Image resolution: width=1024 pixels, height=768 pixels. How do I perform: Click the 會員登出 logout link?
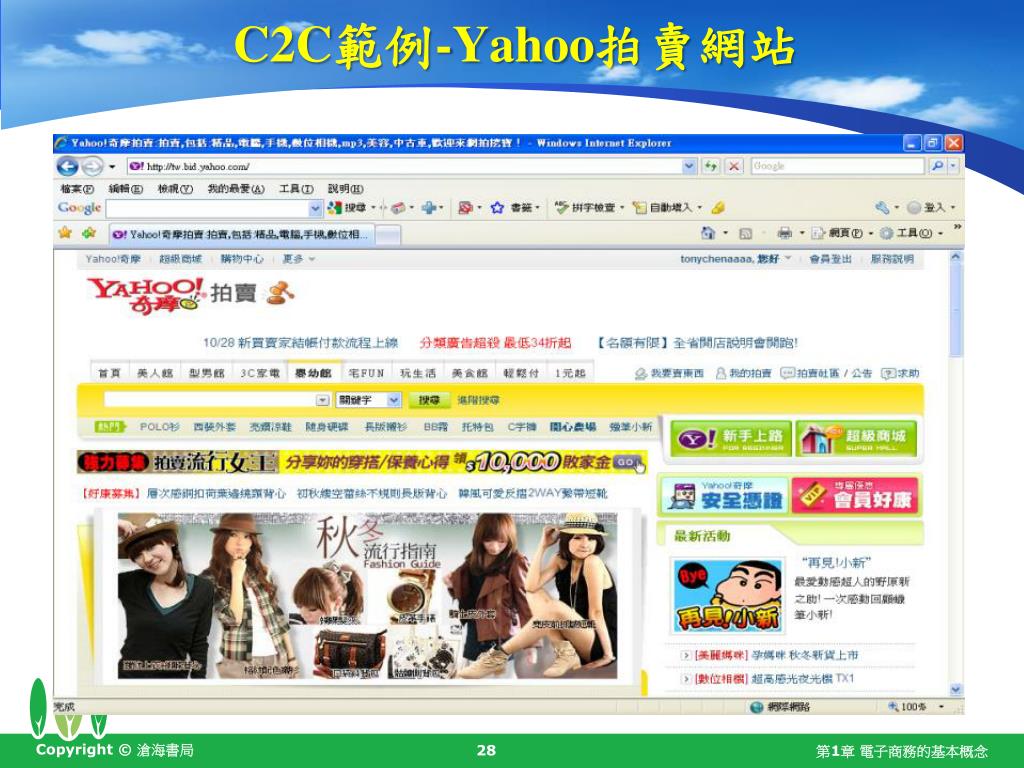pyautogui.click(x=830, y=259)
